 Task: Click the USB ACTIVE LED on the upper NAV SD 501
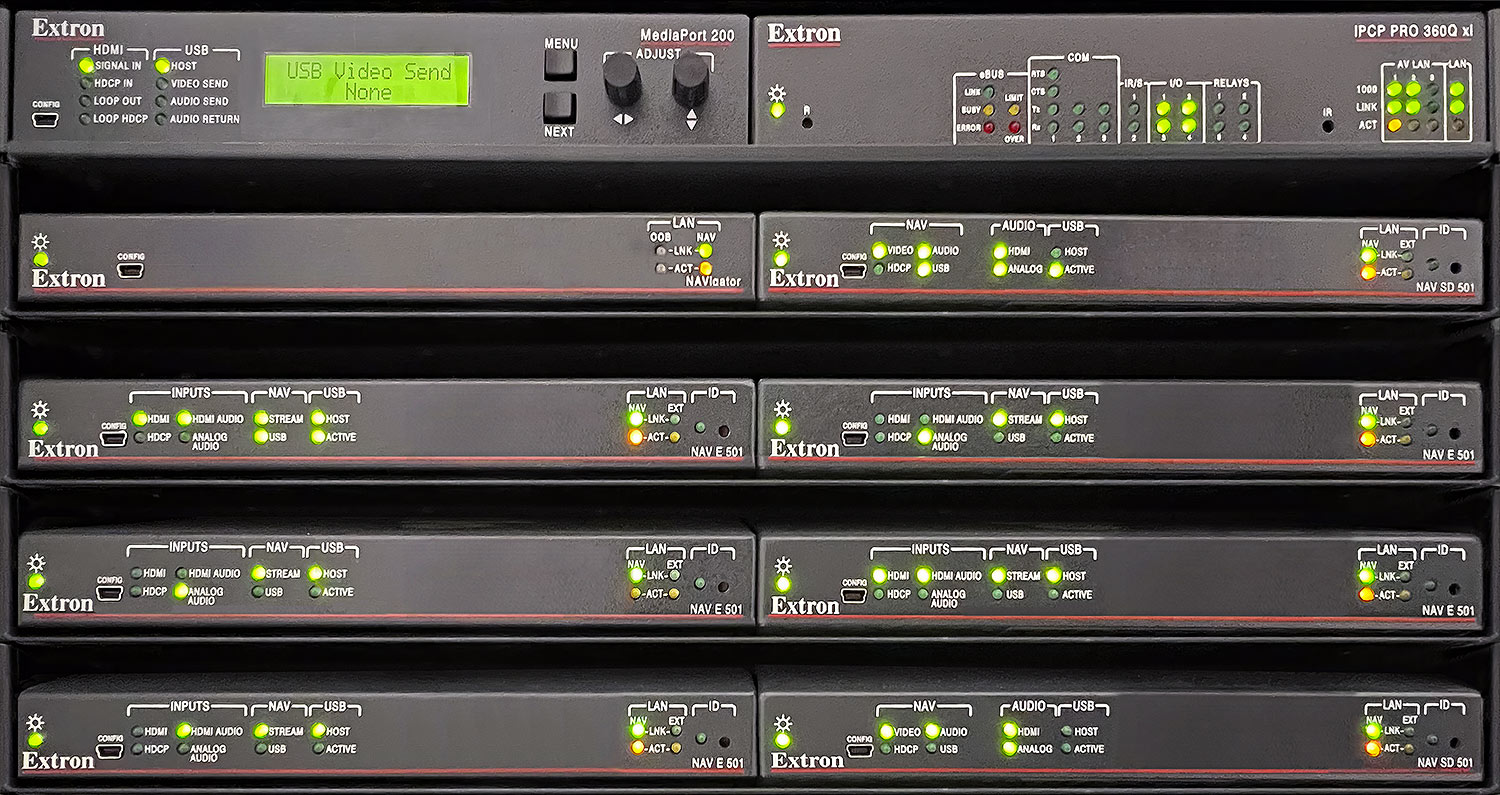tap(1056, 270)
